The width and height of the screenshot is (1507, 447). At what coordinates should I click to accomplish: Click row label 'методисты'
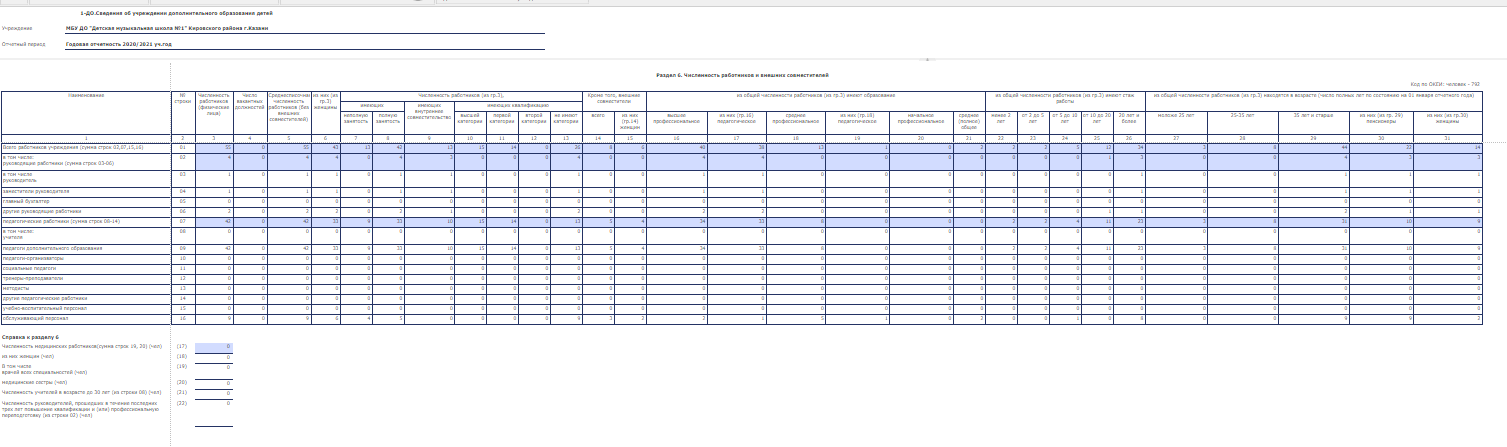click(85, 288)
